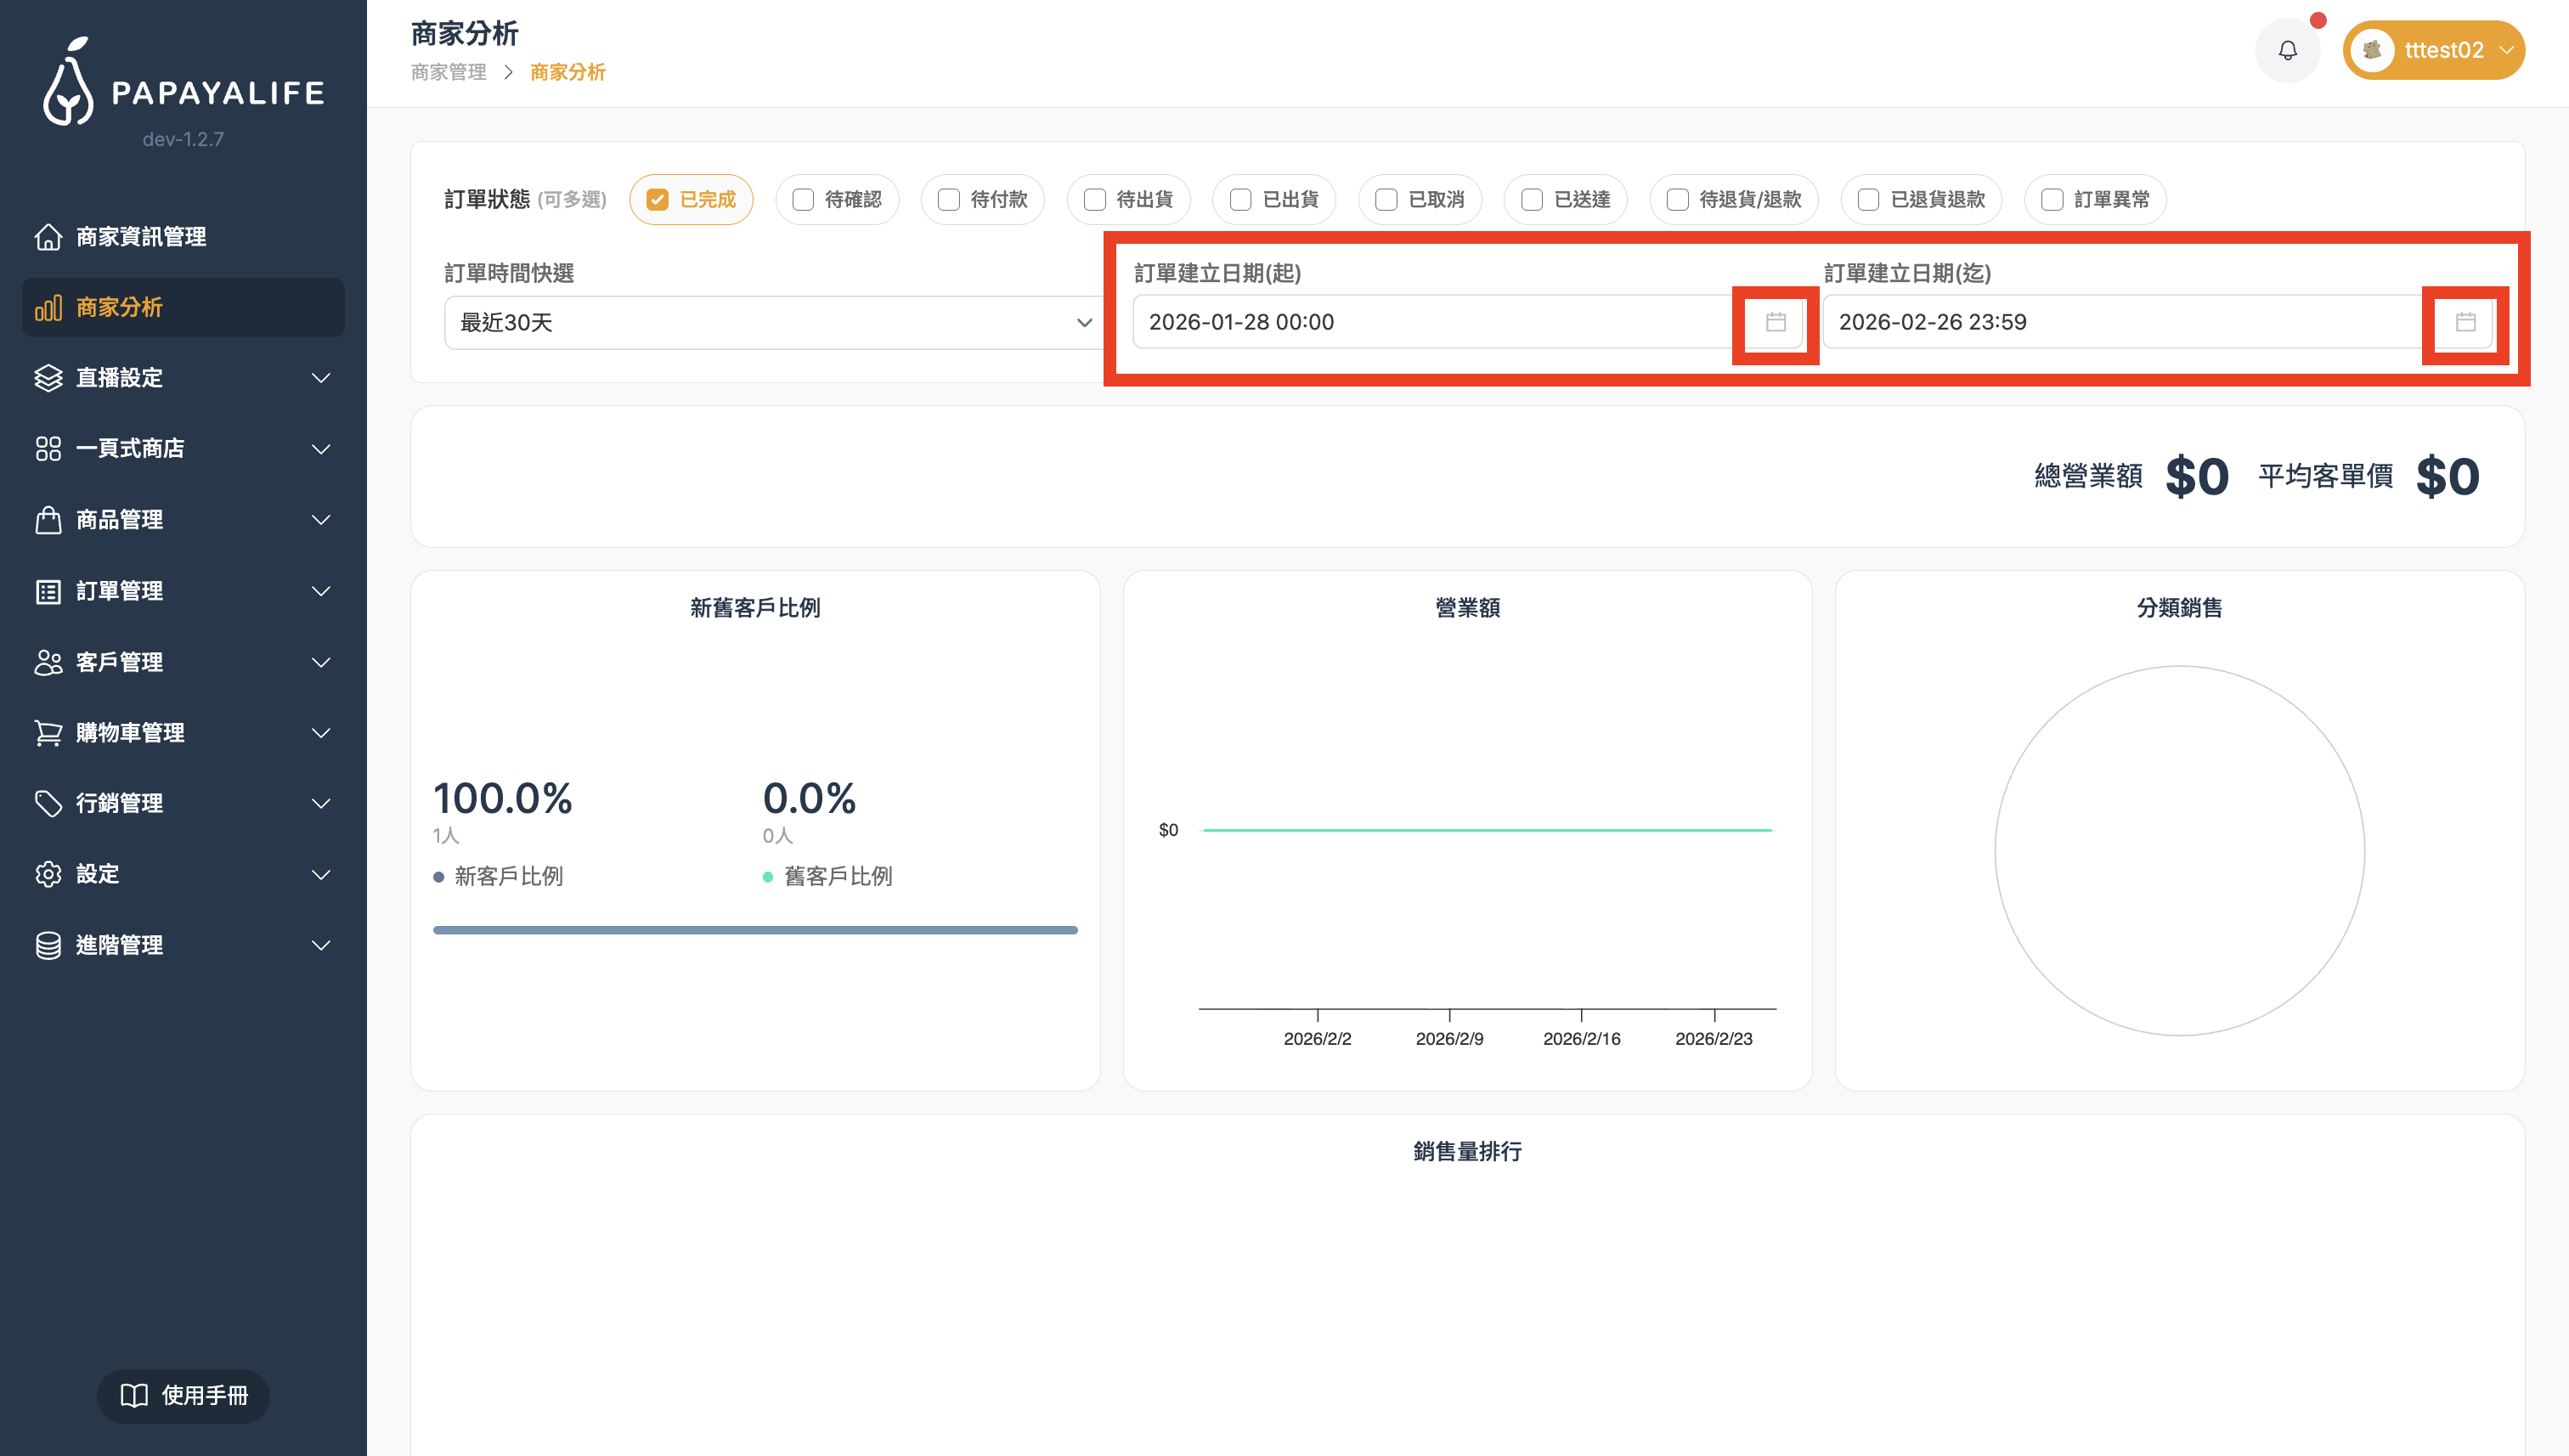
Task: Click the house icon for 商家資訊管理
Action: coord(48,237)
